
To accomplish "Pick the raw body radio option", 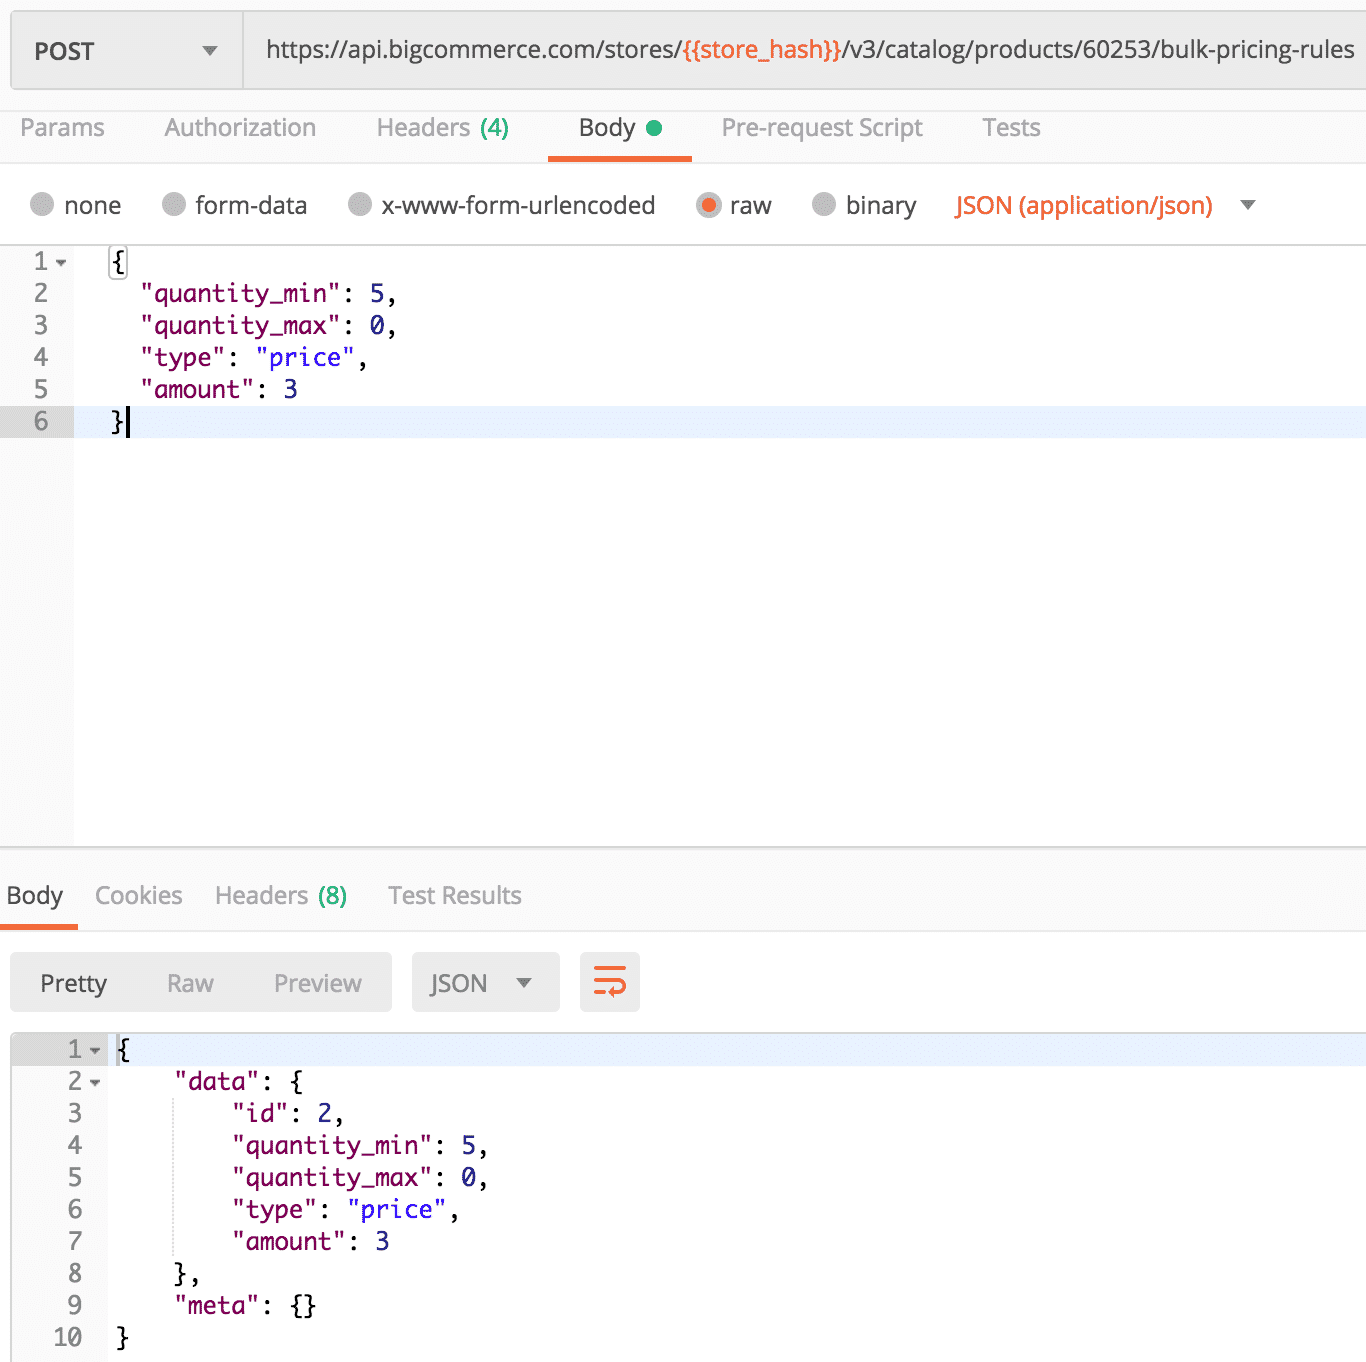I will pyautogui.click(x=708, y=205).
